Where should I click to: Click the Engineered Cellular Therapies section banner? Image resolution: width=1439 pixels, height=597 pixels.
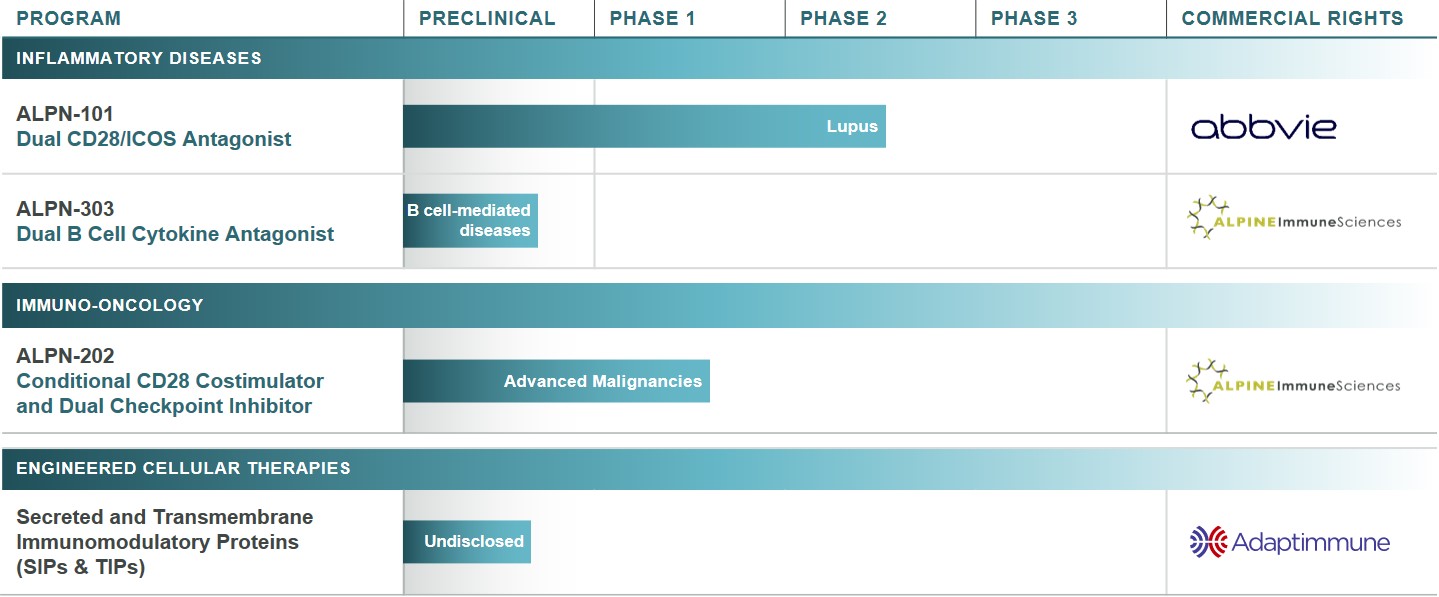tap(183, 468)
